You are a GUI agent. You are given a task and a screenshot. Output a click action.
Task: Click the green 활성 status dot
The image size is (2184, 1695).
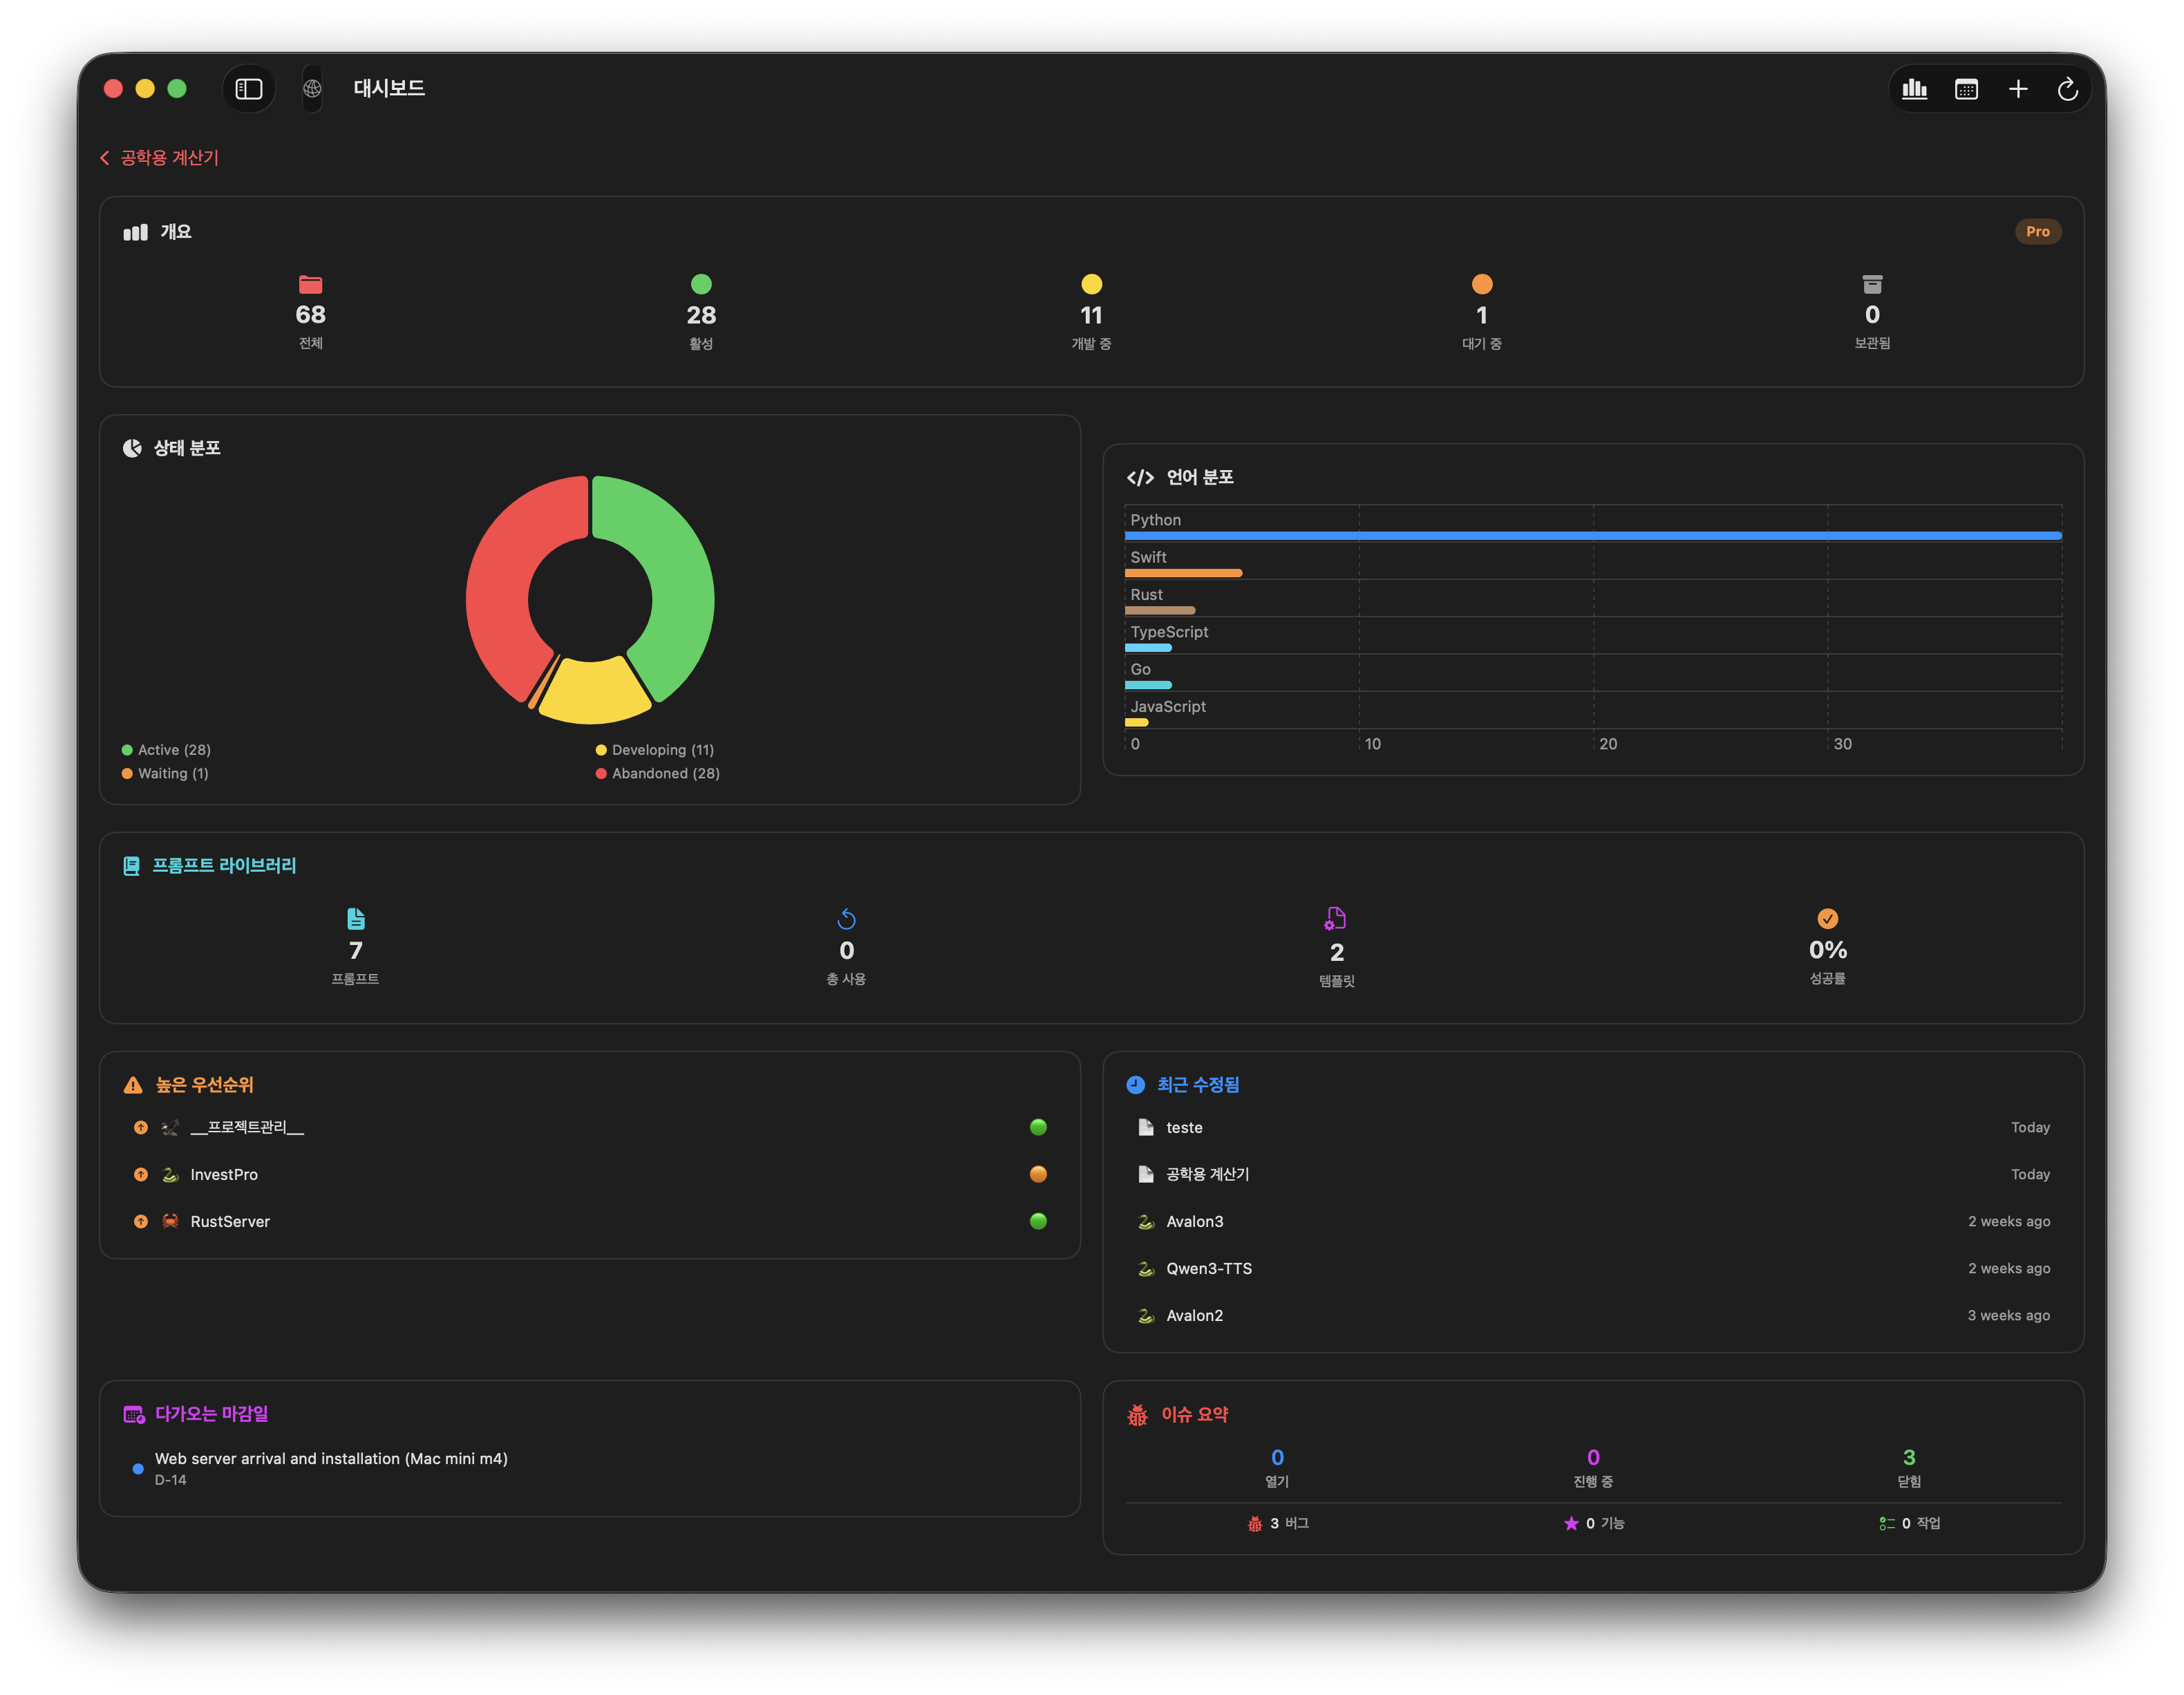point(701,284)
